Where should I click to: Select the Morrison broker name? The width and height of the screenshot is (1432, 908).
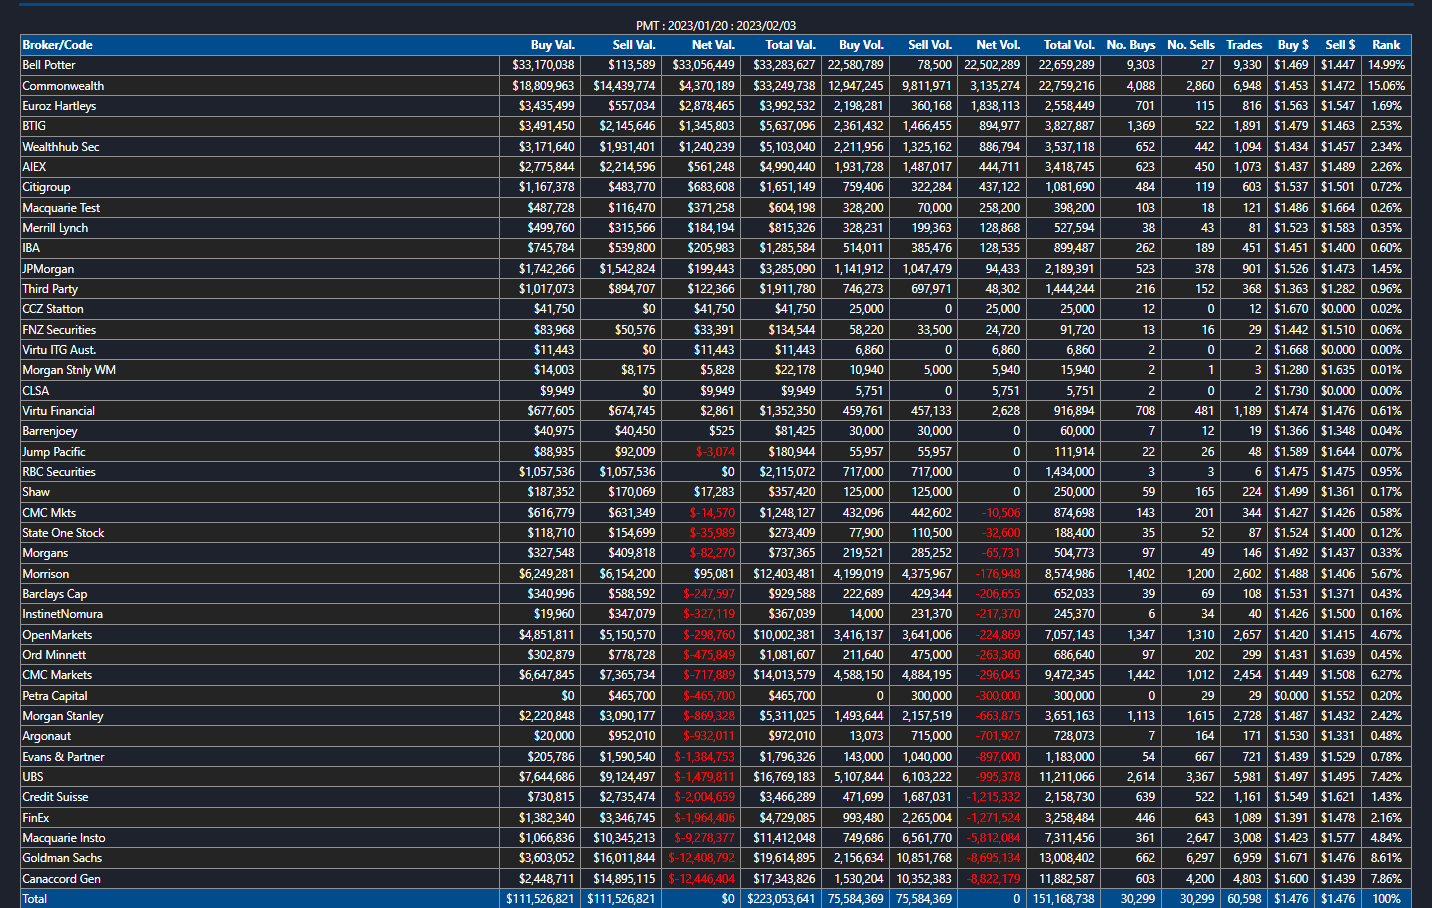pos(46,574)
